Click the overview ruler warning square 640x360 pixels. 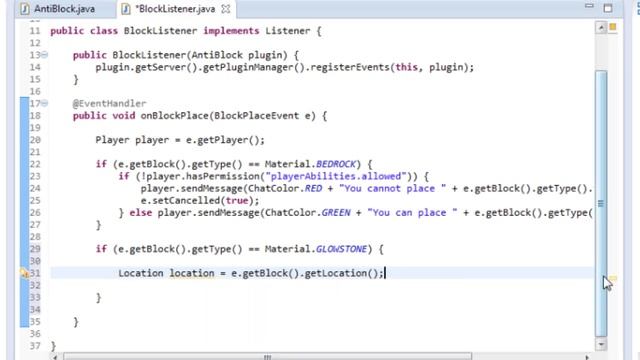[613, 27]
